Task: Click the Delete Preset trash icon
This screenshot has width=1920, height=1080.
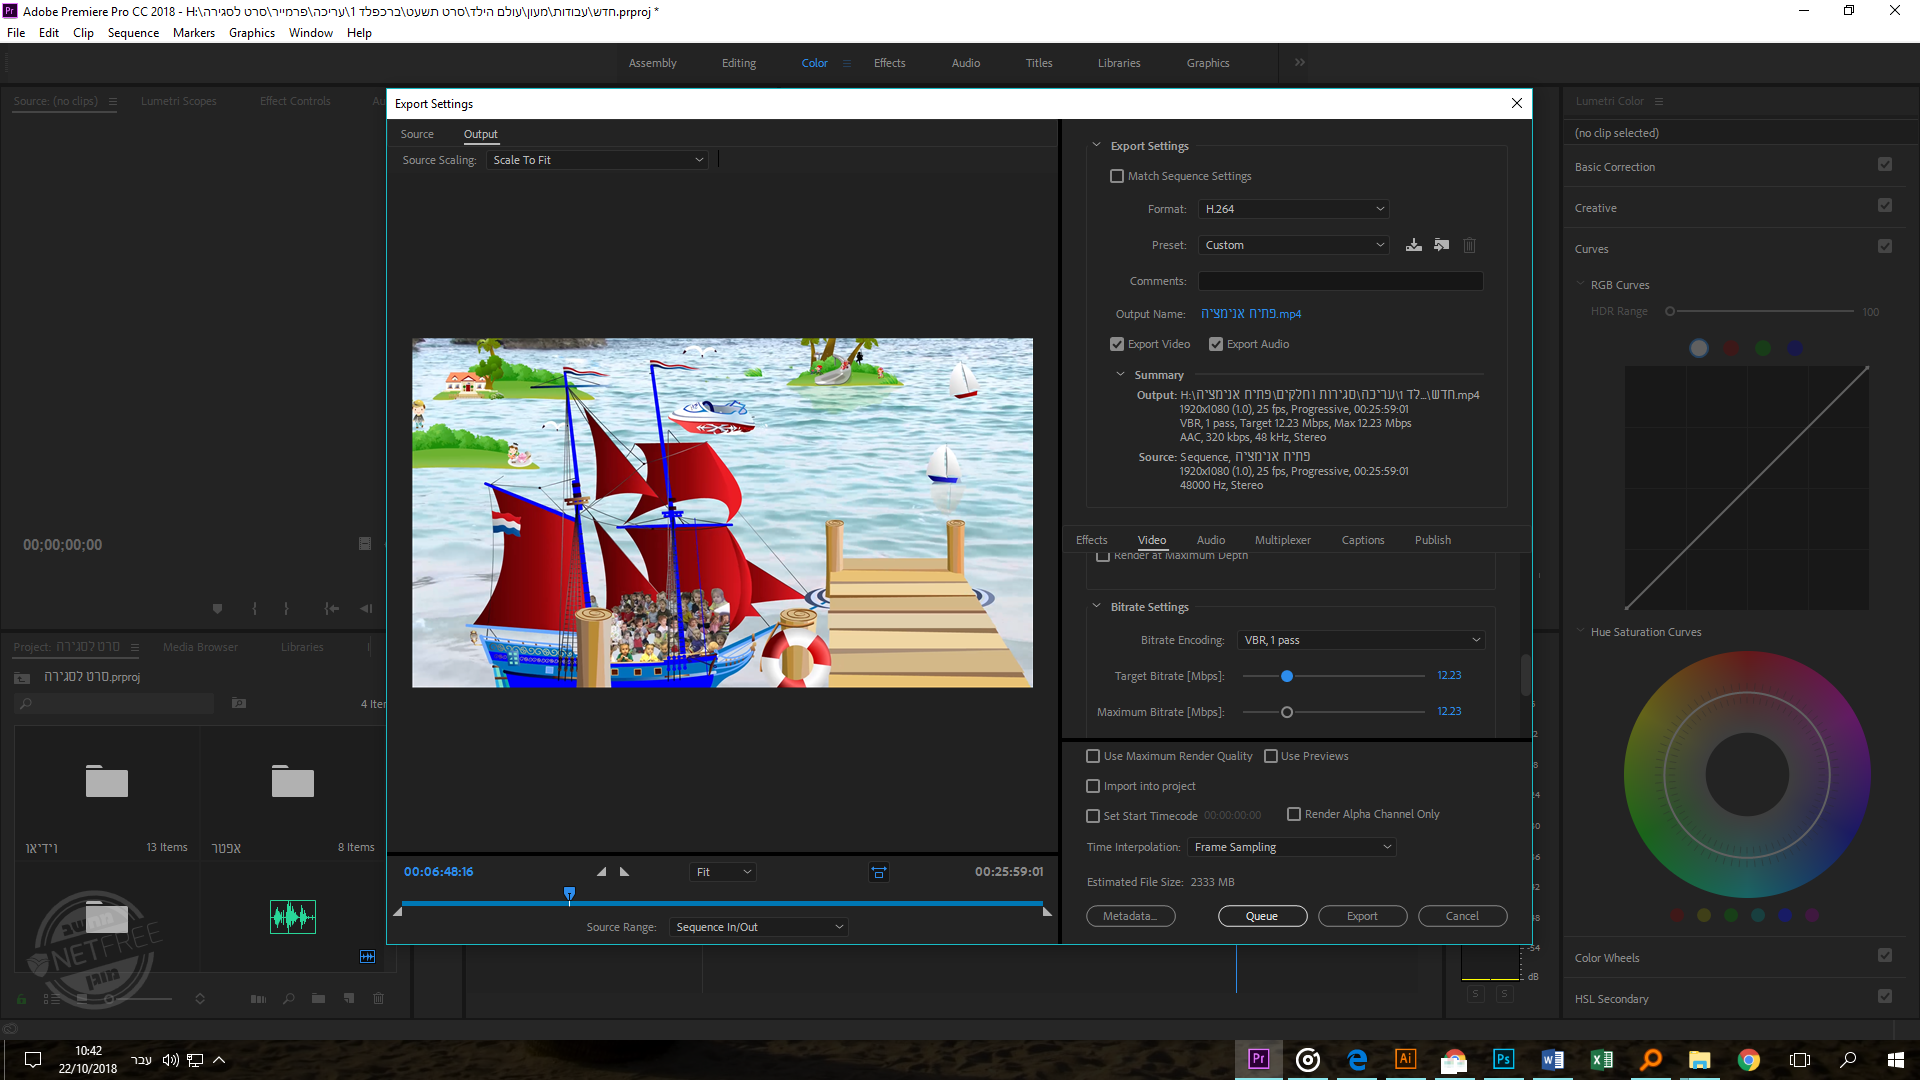Action: tap(1469, 245)
